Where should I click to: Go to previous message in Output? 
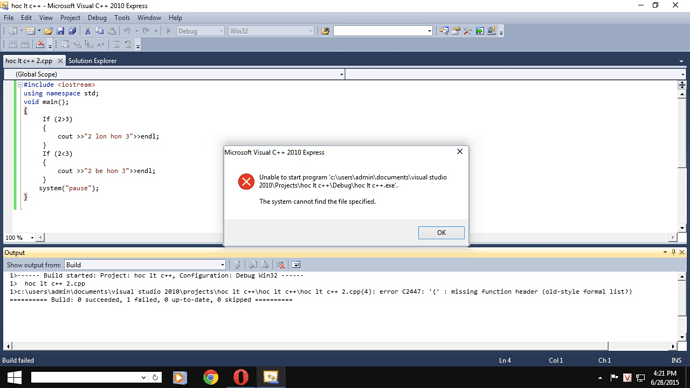(253, 265)
